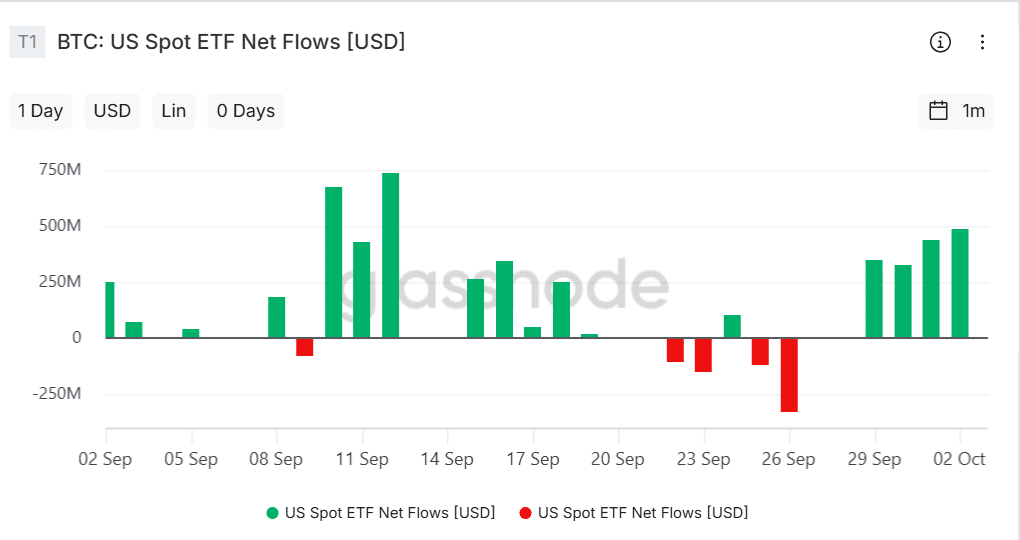Open the Lin scale dropdown

[174, 111]
